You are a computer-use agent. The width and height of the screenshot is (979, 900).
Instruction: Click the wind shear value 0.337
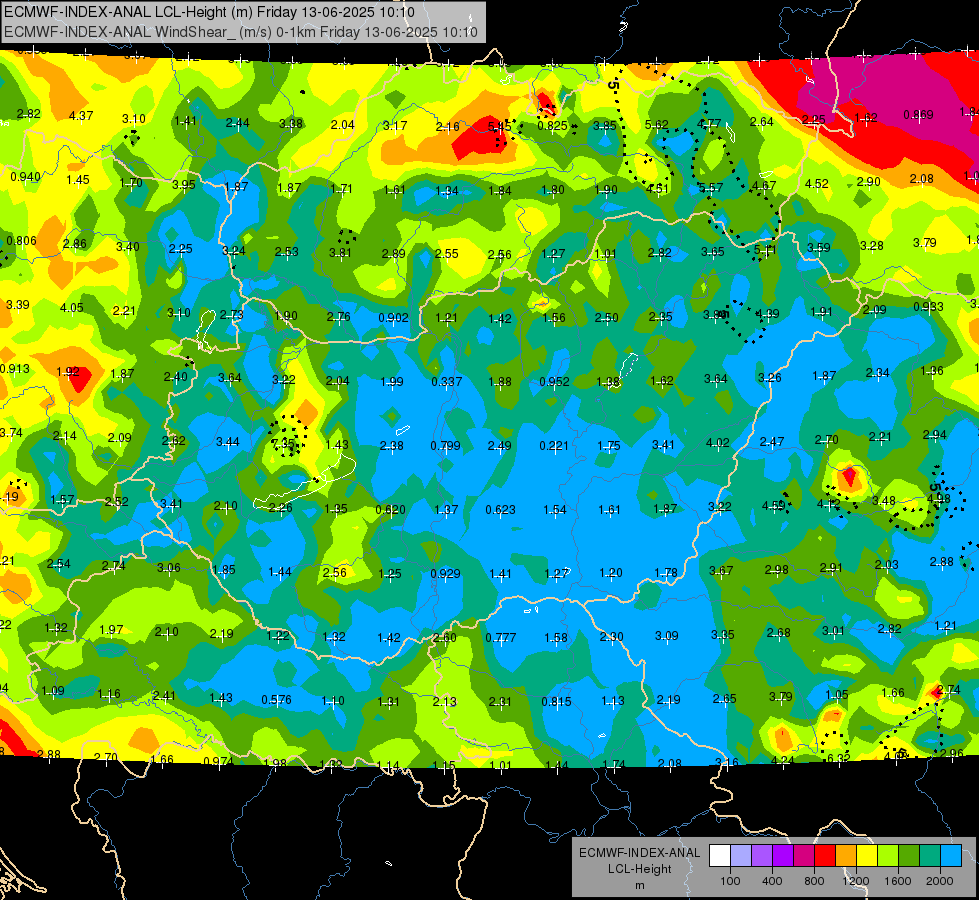(x=447, y=381)
